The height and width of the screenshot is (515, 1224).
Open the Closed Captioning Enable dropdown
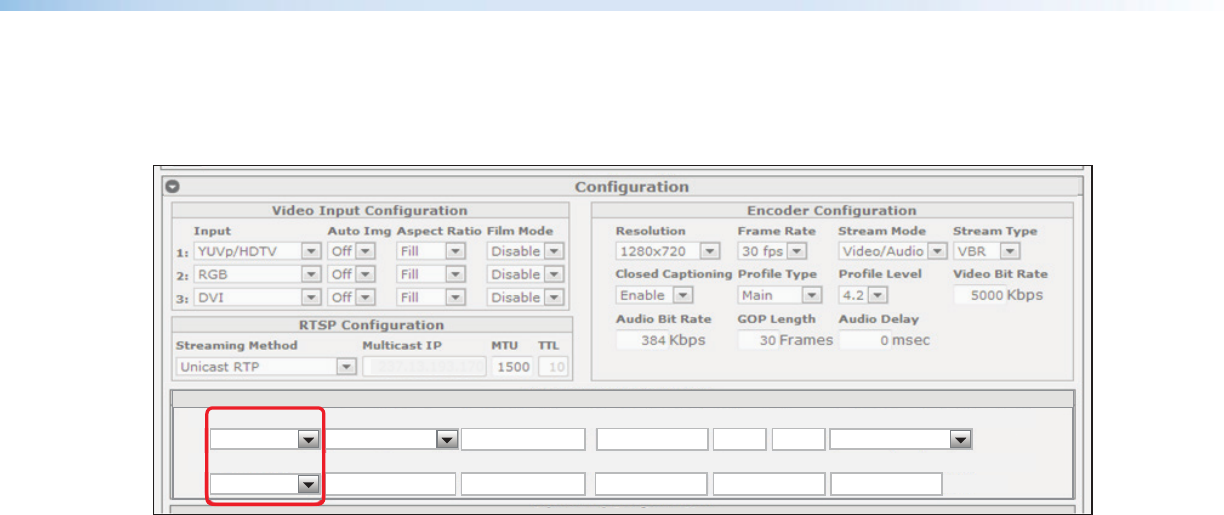click(654, 295)
